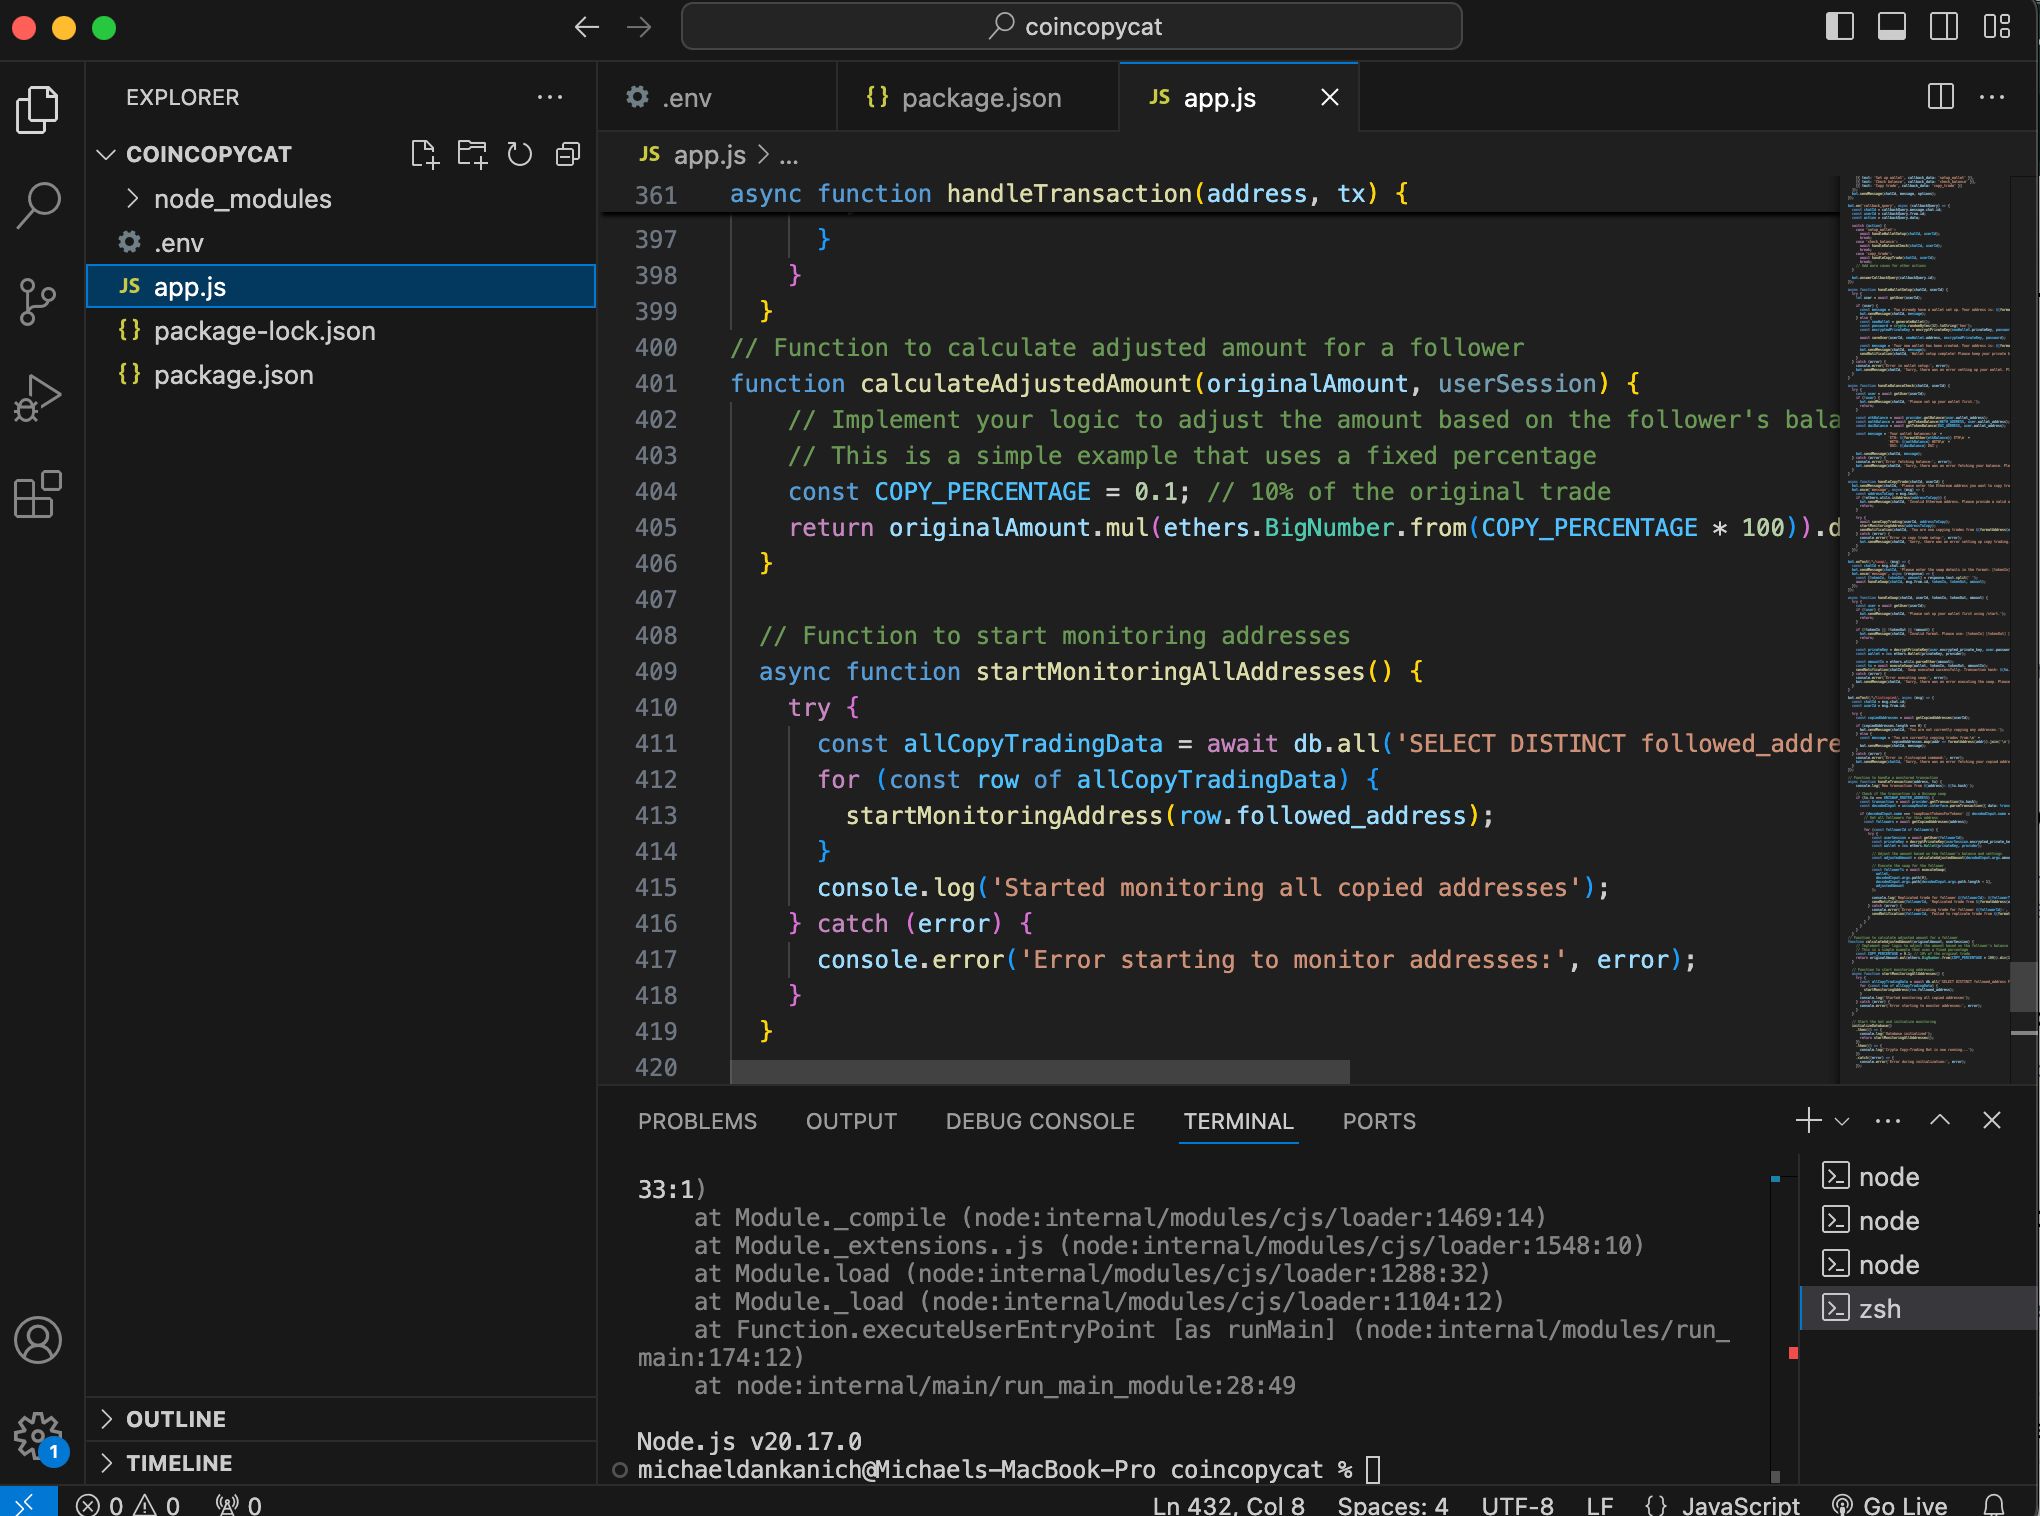The image size is (2040, 1516).
Task: Open the breadcrumb ellipsis after app.js
Action: point(789,155)
